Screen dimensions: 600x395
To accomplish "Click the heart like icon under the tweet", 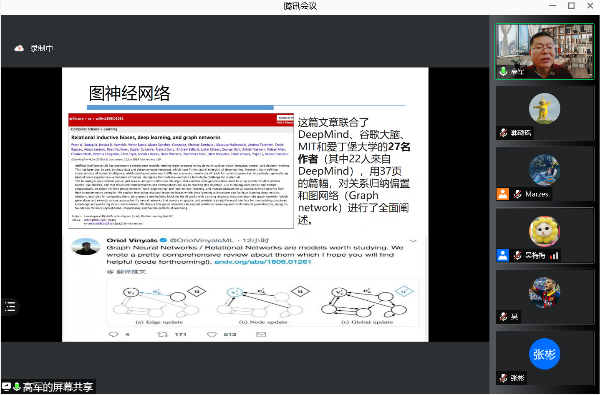I will point(212,335).
